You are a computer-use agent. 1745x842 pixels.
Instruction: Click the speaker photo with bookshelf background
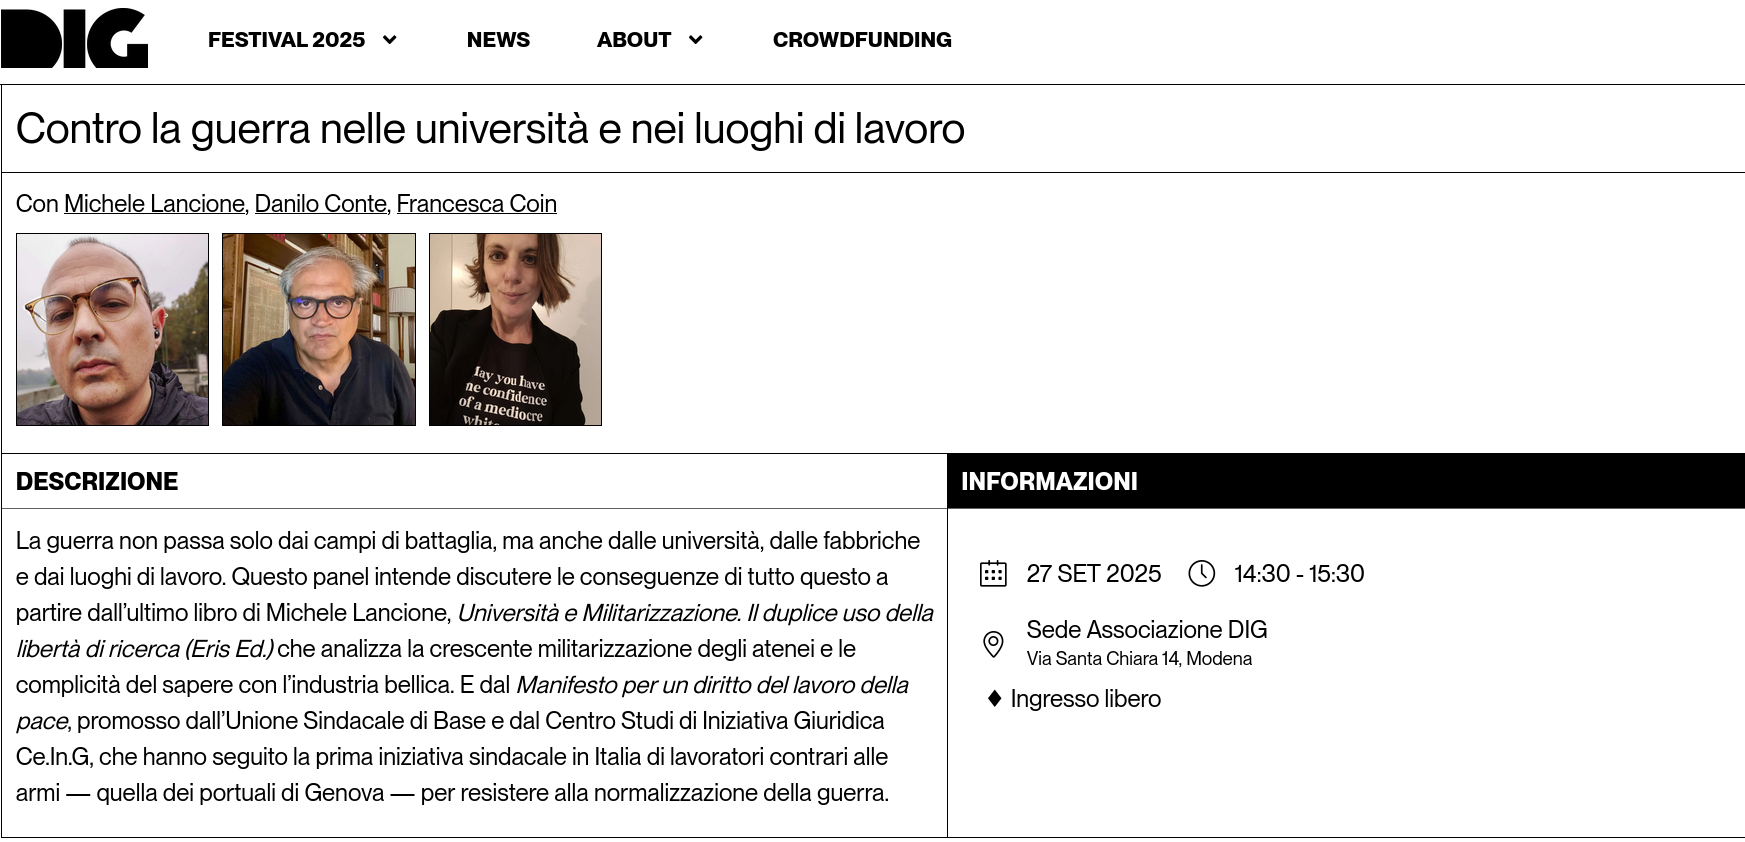pyautogui.click(x=319, y=330)
